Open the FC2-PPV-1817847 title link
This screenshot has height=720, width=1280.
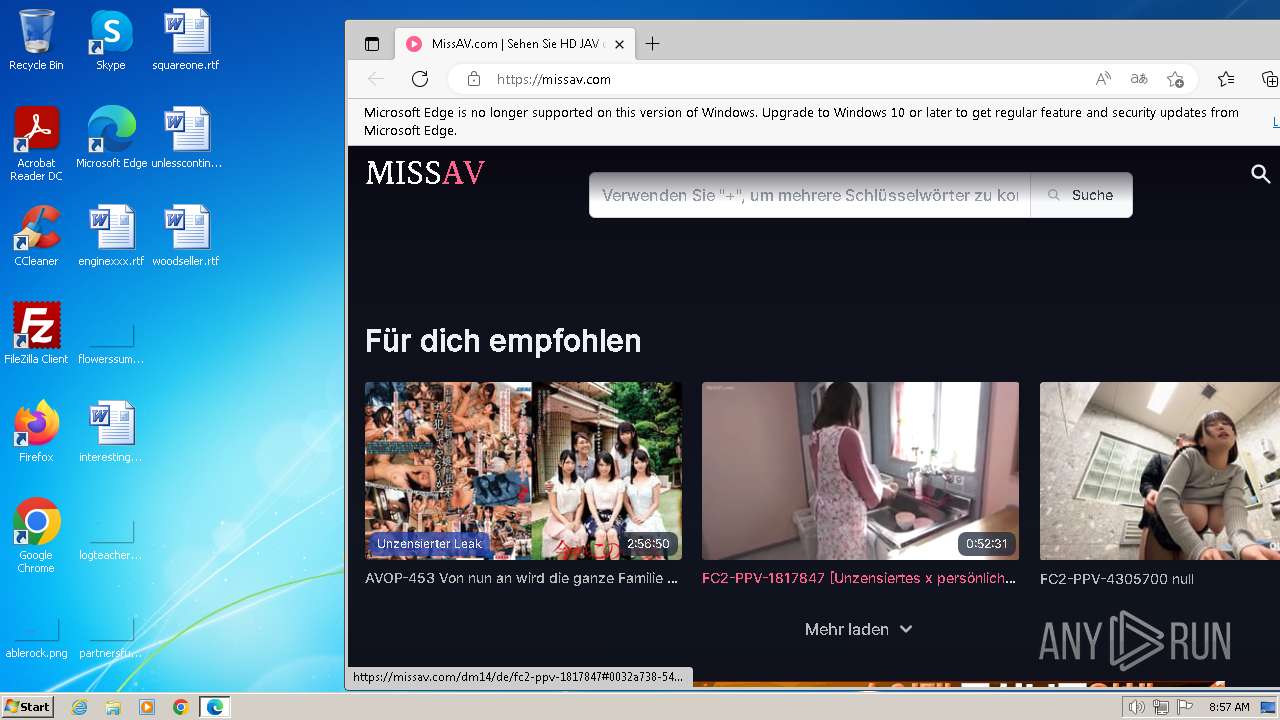tap(859, 578)
